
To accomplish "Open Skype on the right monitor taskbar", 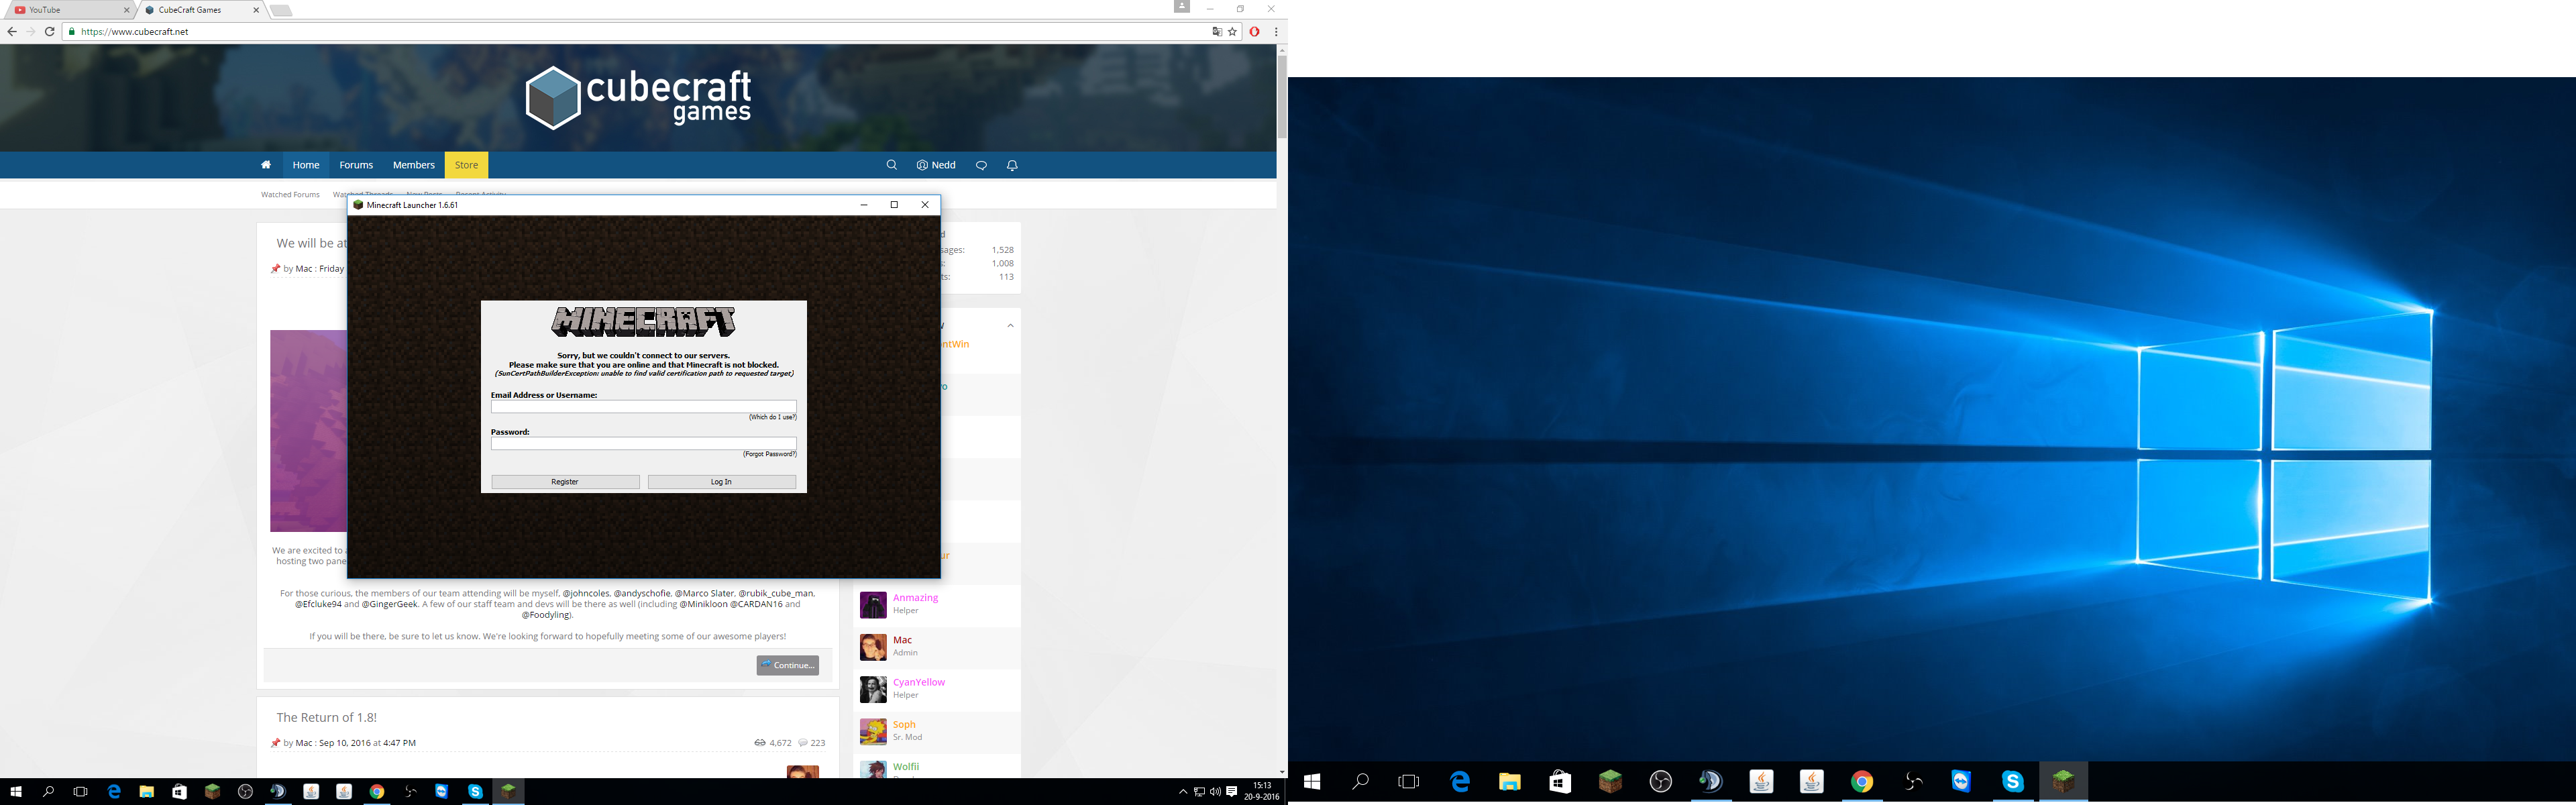I will 2012,781.
